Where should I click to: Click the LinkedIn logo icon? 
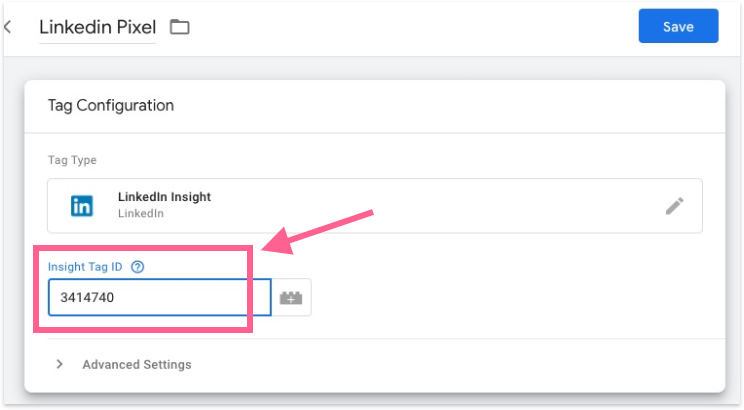point(82,206)
